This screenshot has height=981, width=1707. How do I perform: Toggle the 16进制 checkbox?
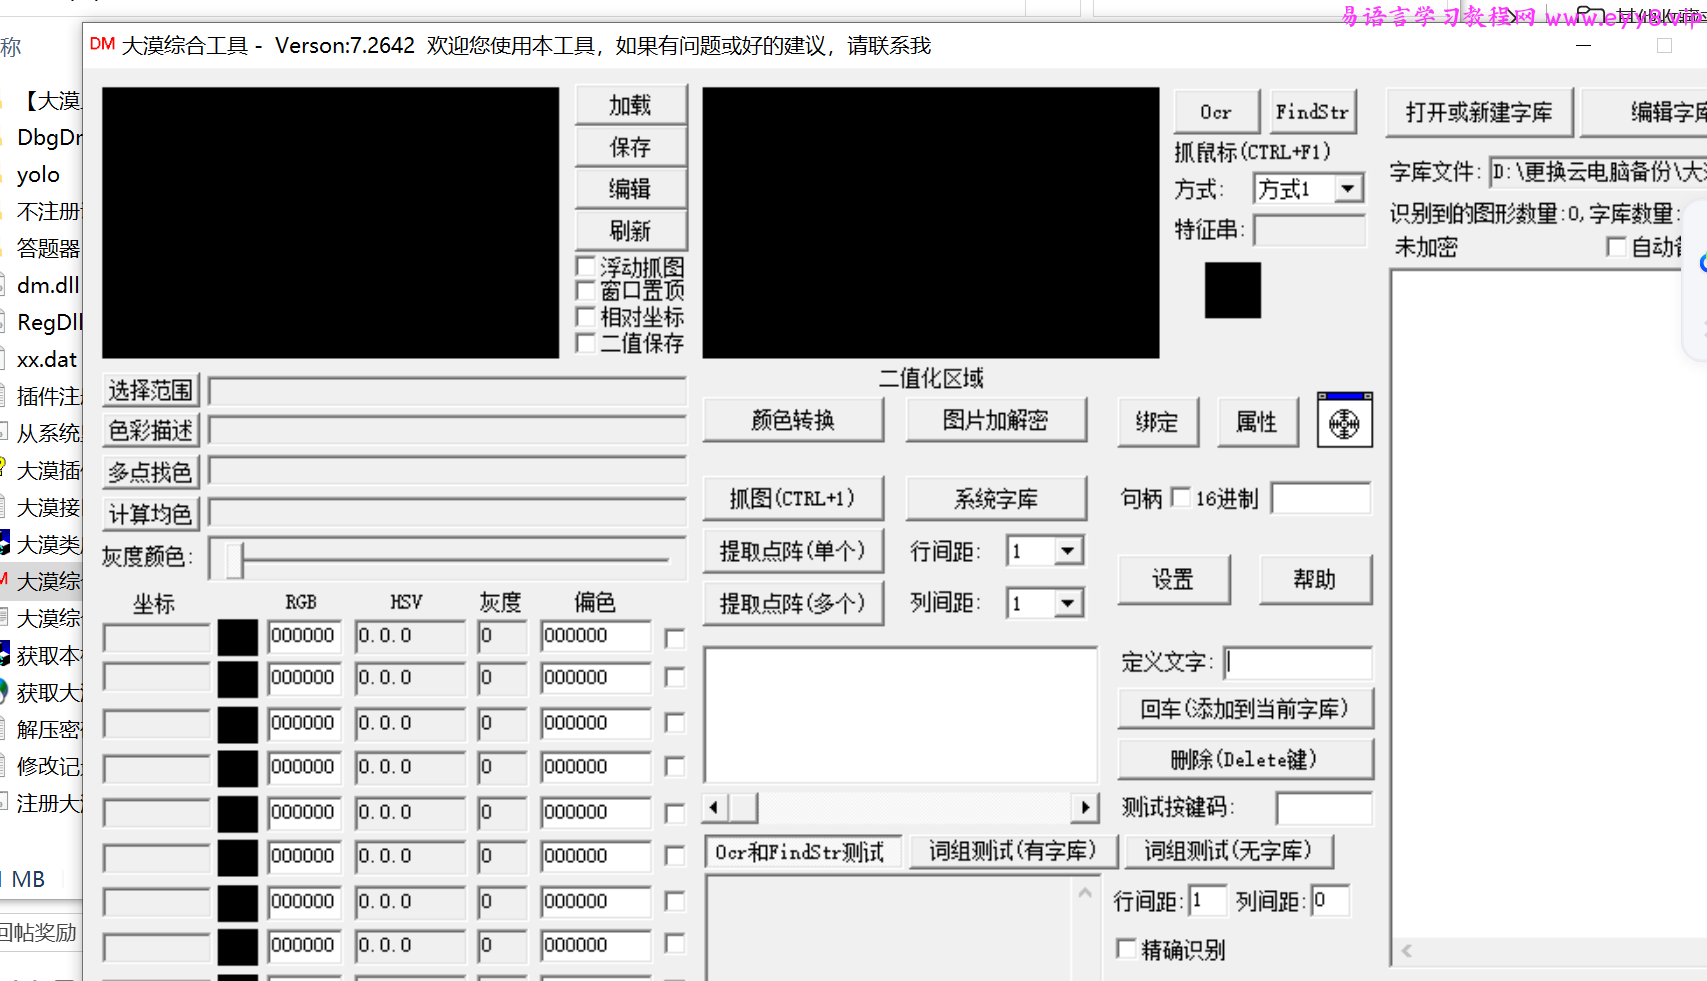(1180, 497)
